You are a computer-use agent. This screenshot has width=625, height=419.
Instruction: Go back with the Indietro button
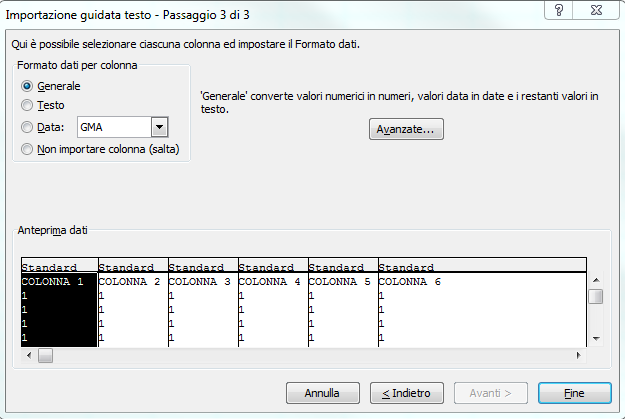[407, 393]
